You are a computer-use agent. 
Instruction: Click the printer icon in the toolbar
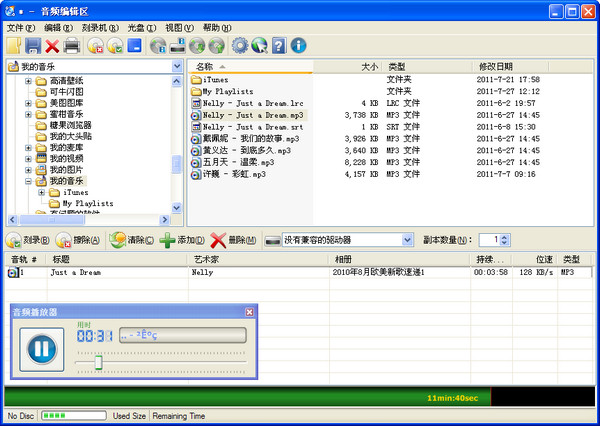pyautogui.click(x=72, y=46)
